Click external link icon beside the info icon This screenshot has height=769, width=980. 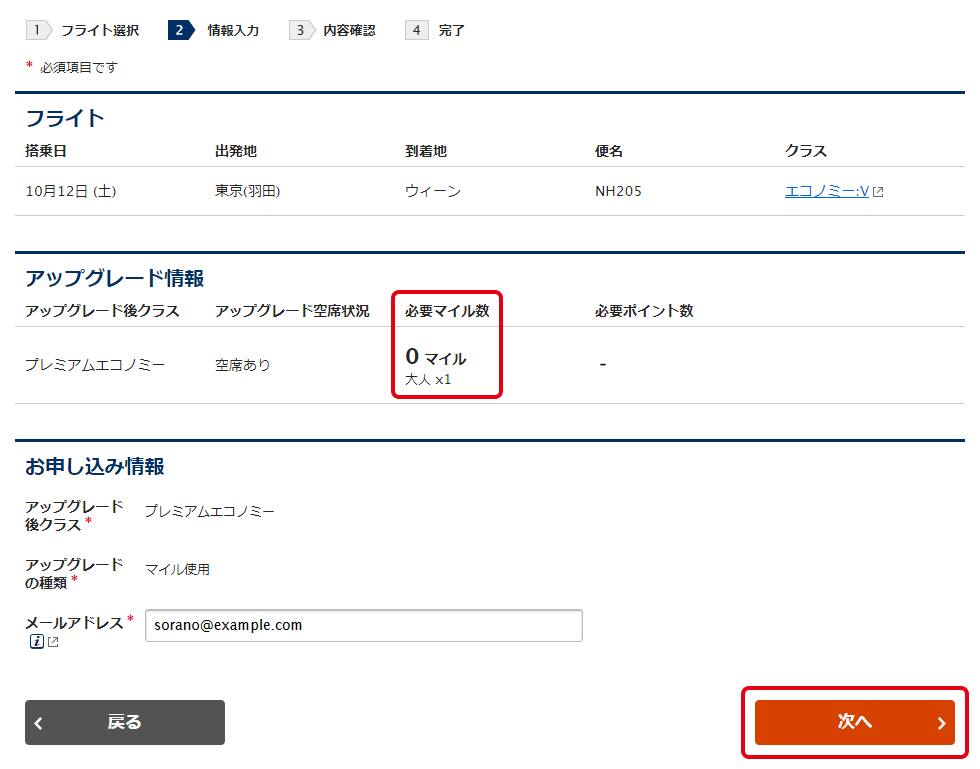[53, 642]
